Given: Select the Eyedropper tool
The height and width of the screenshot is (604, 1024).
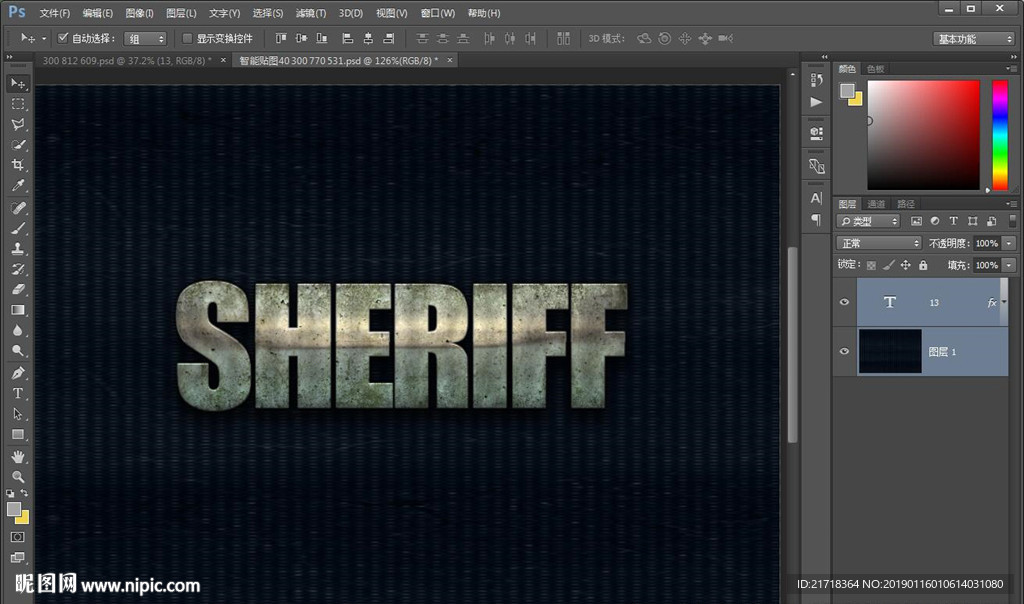Looking at the screenshot, I should [18, 187].
